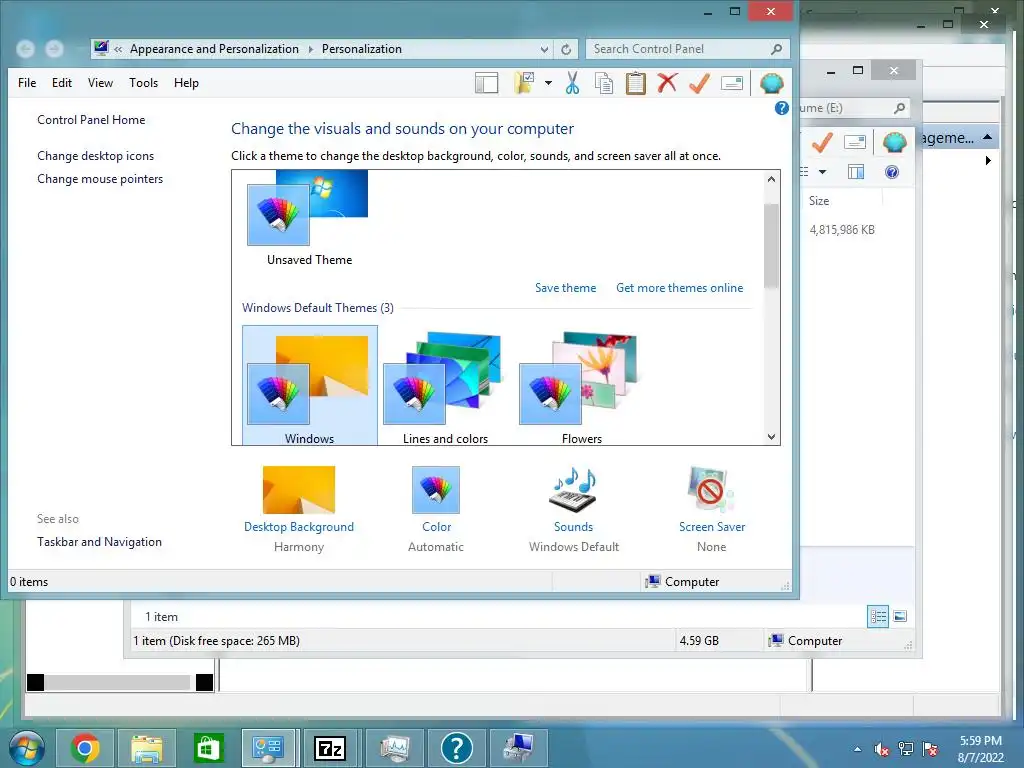Click orange checkmark in the background window

(x=822, y=142)
